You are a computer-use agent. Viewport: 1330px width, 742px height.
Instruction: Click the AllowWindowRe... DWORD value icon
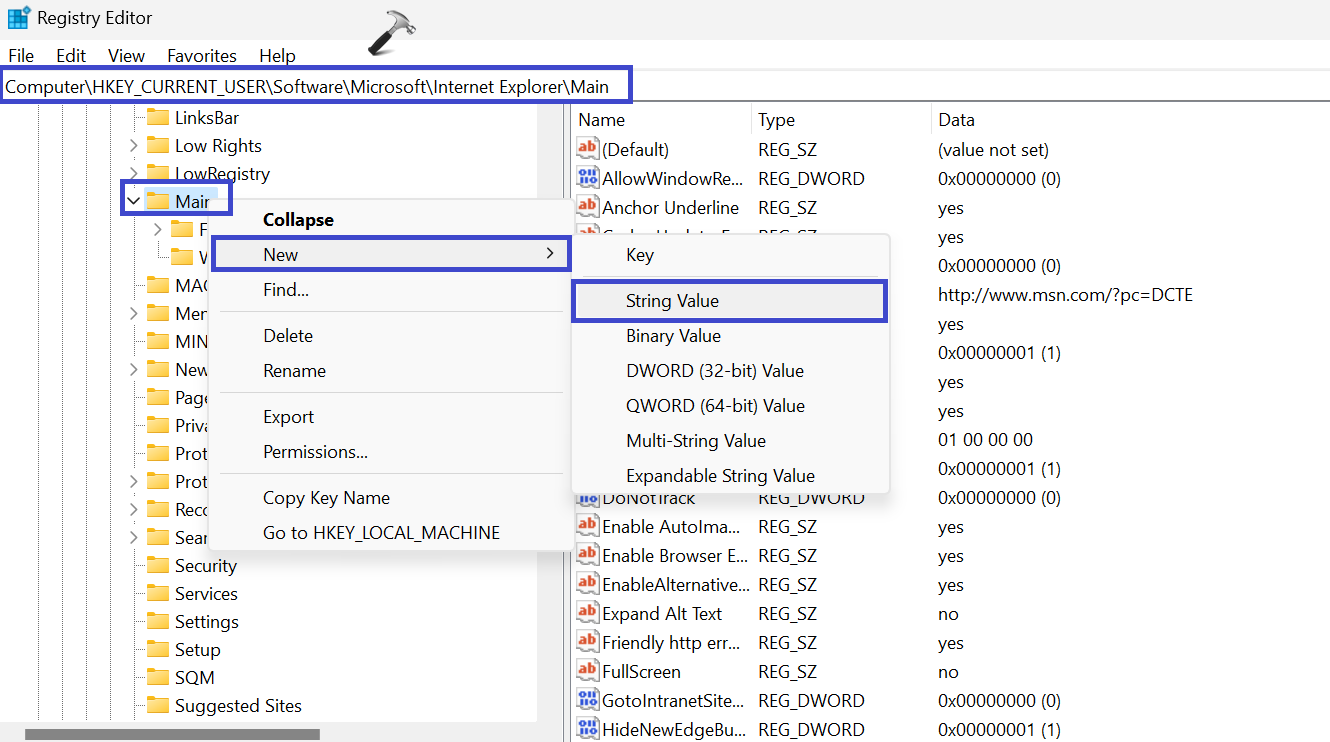[x=588, y=179]
